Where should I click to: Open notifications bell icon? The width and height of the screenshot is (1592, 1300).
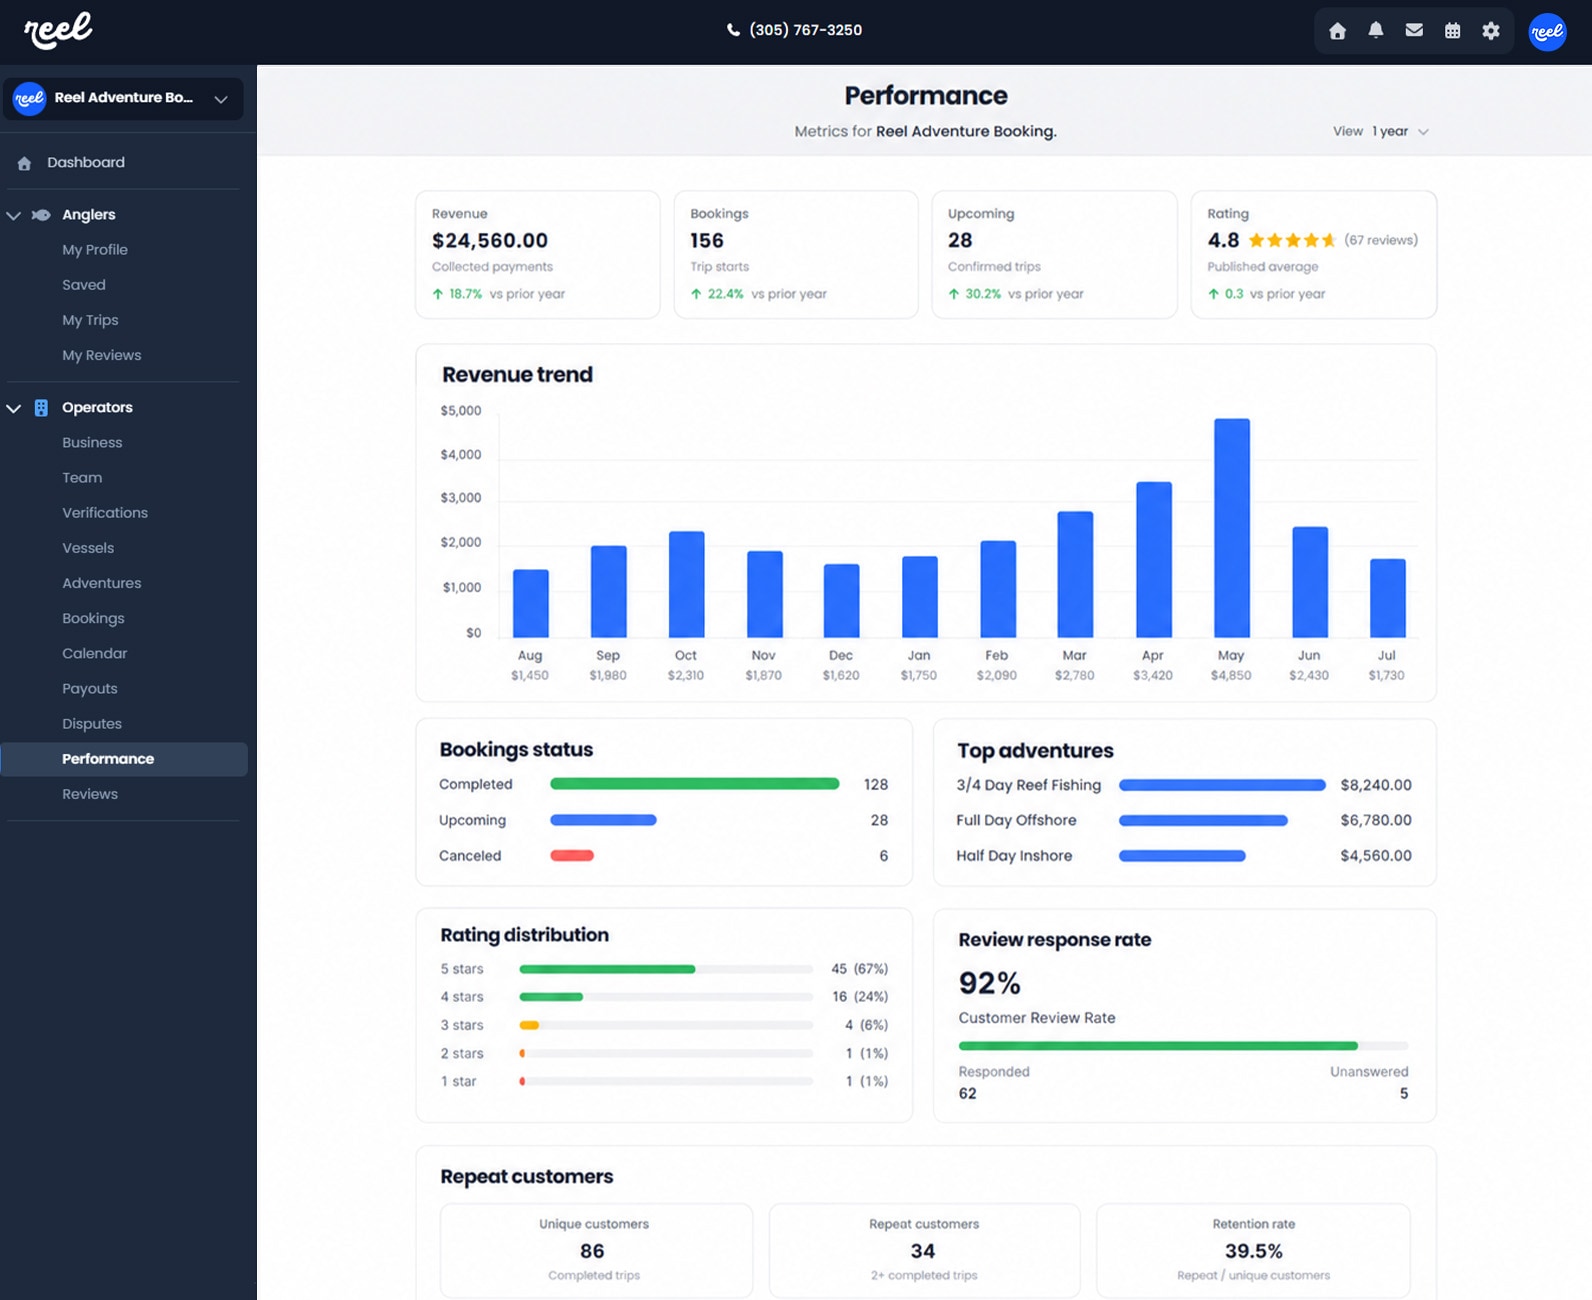[1376, 31]
